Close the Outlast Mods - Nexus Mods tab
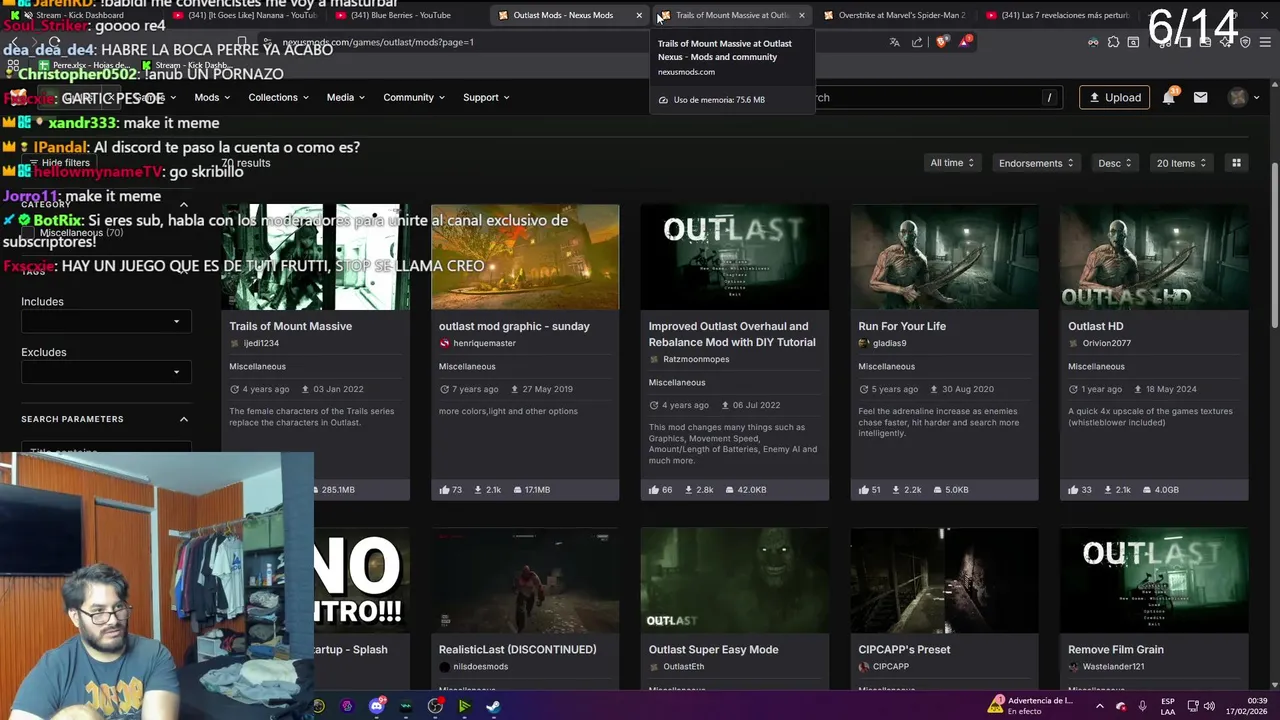1280x720 pixels. click(x=639, y=15)
